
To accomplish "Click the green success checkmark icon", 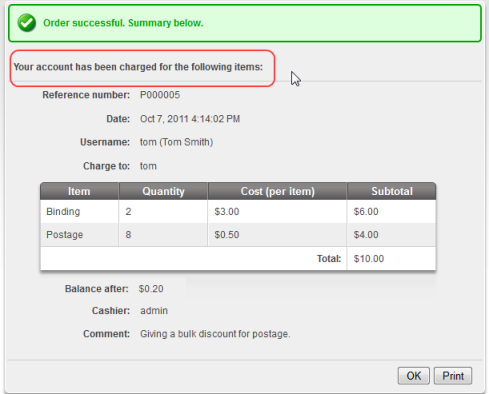I will pos(27,23).
